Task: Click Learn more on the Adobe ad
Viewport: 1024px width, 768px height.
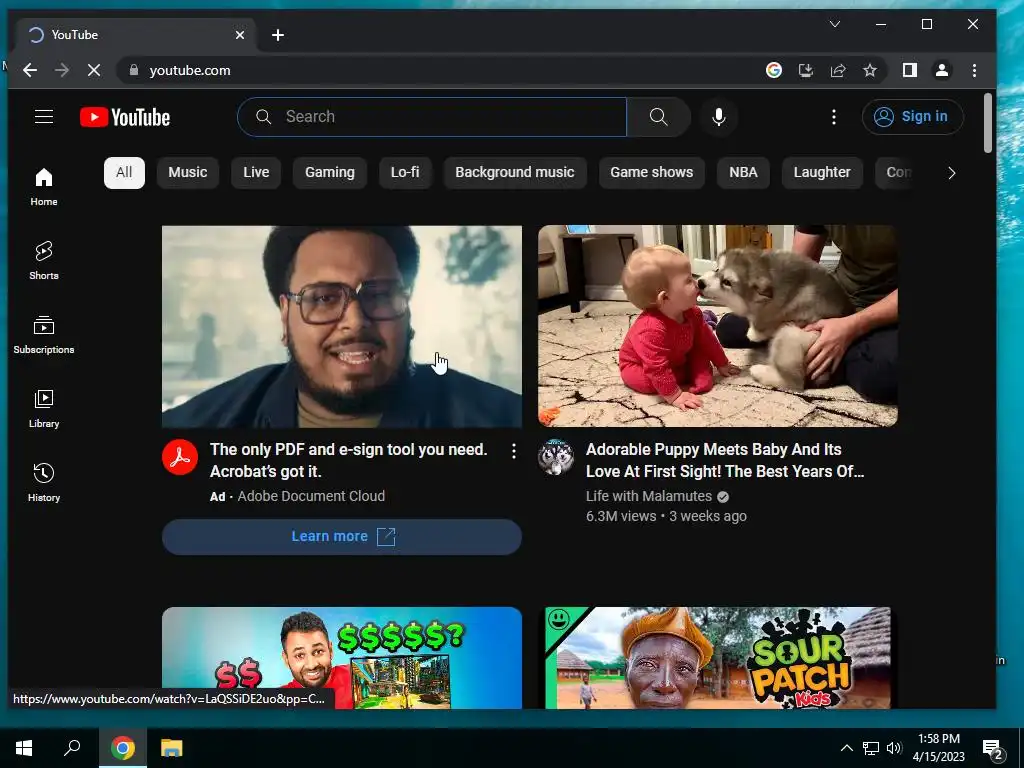Action: tap(342, 537)
